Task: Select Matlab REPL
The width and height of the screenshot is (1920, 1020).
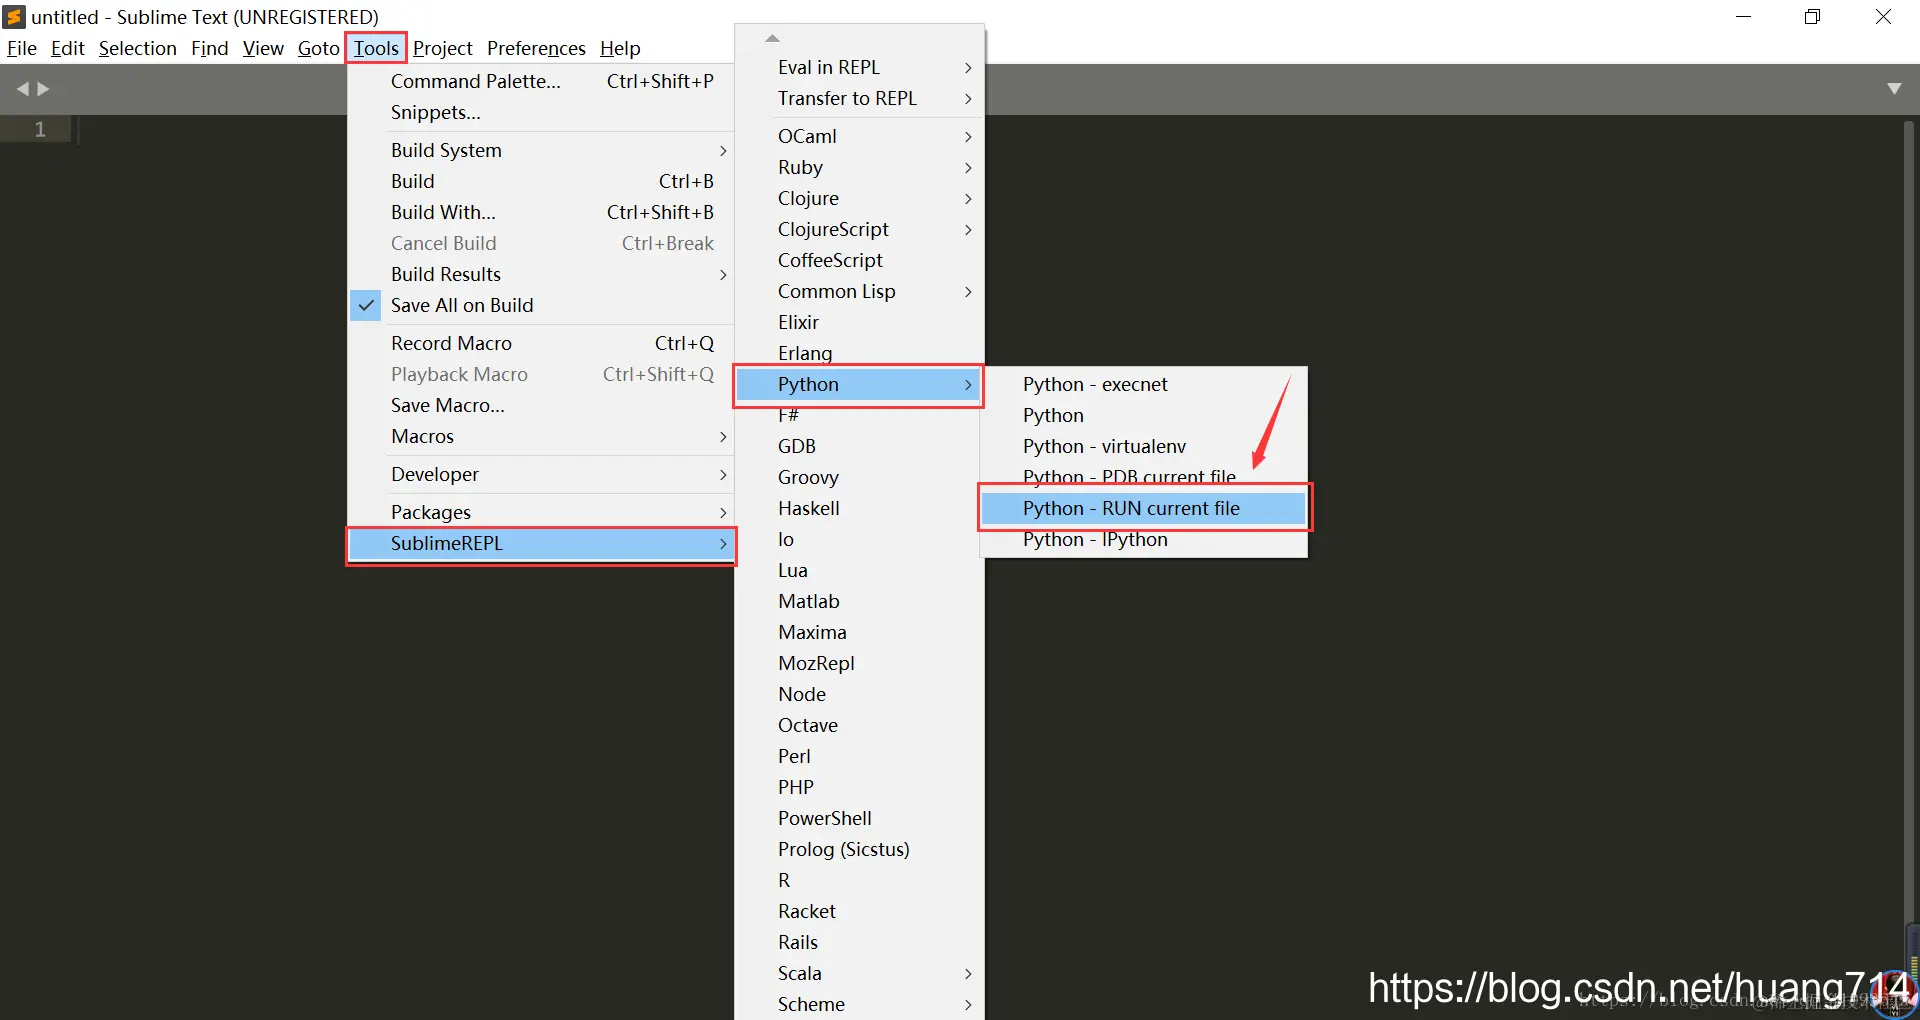Action: [859, 601]
